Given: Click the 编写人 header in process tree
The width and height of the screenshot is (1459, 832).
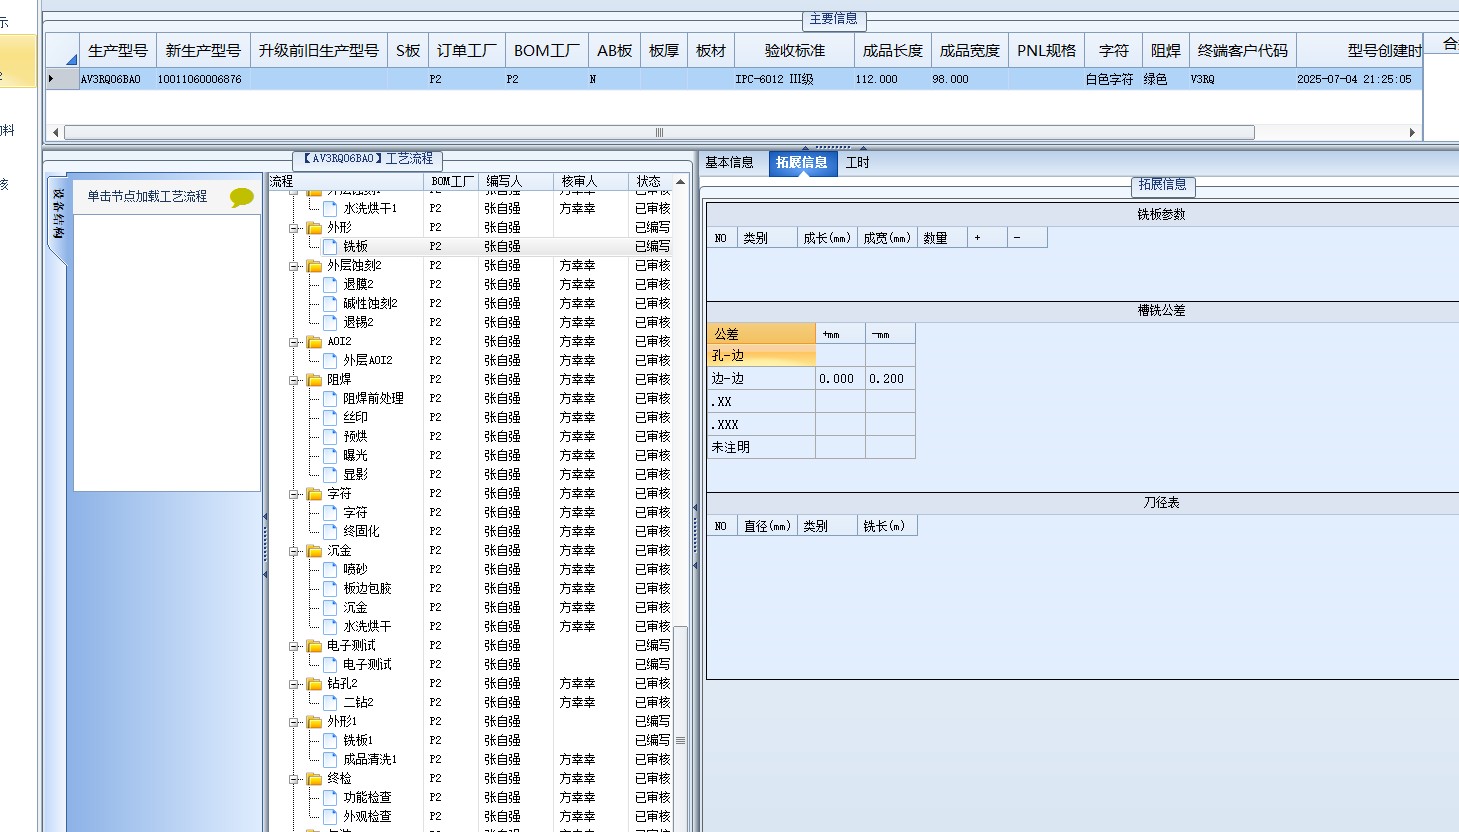Looking at the screenshot, I should 517,181.
